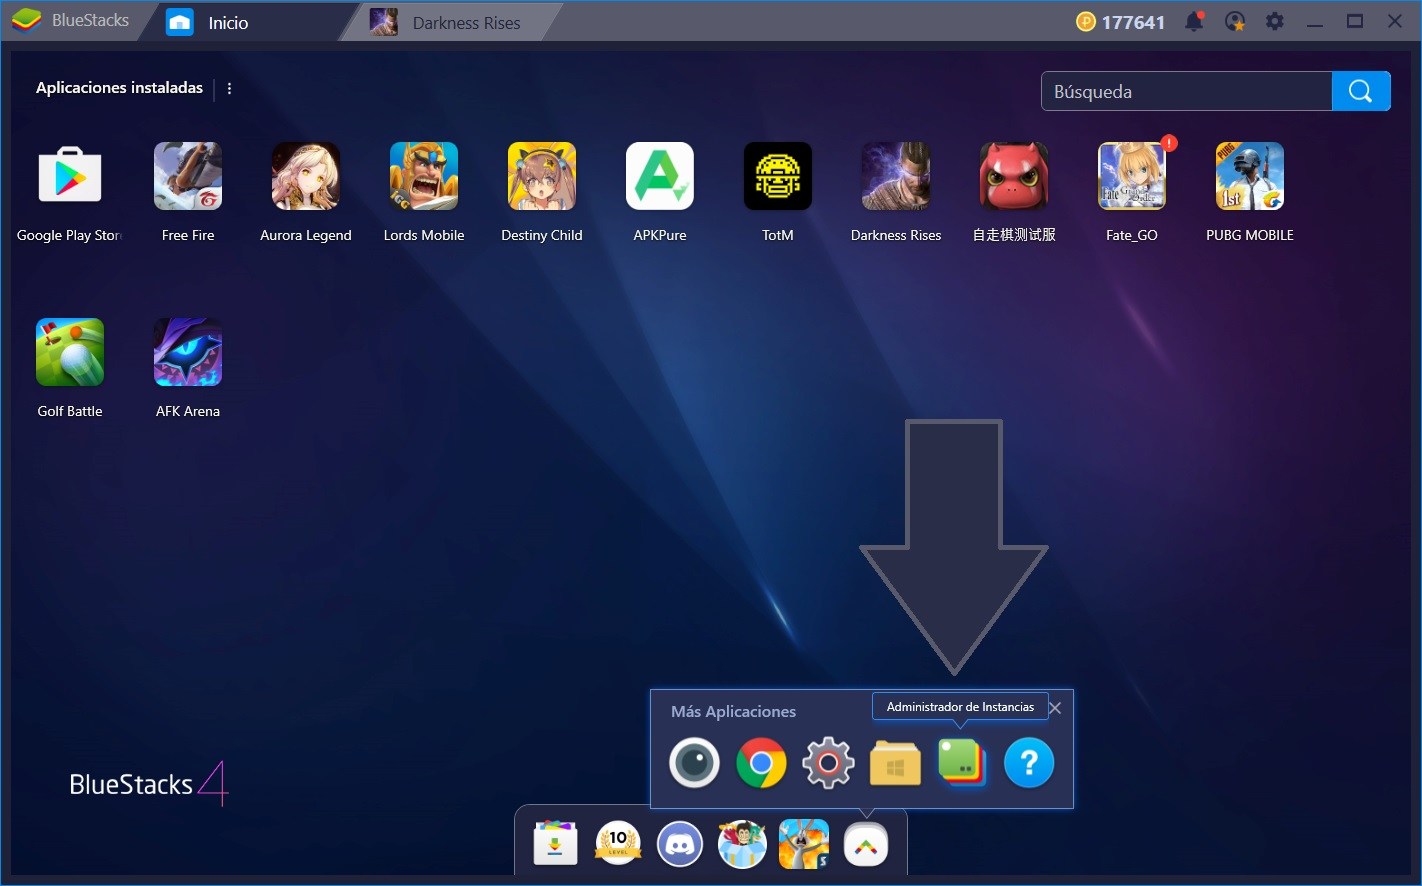Launch APKPure app

(x=660, y=176)
